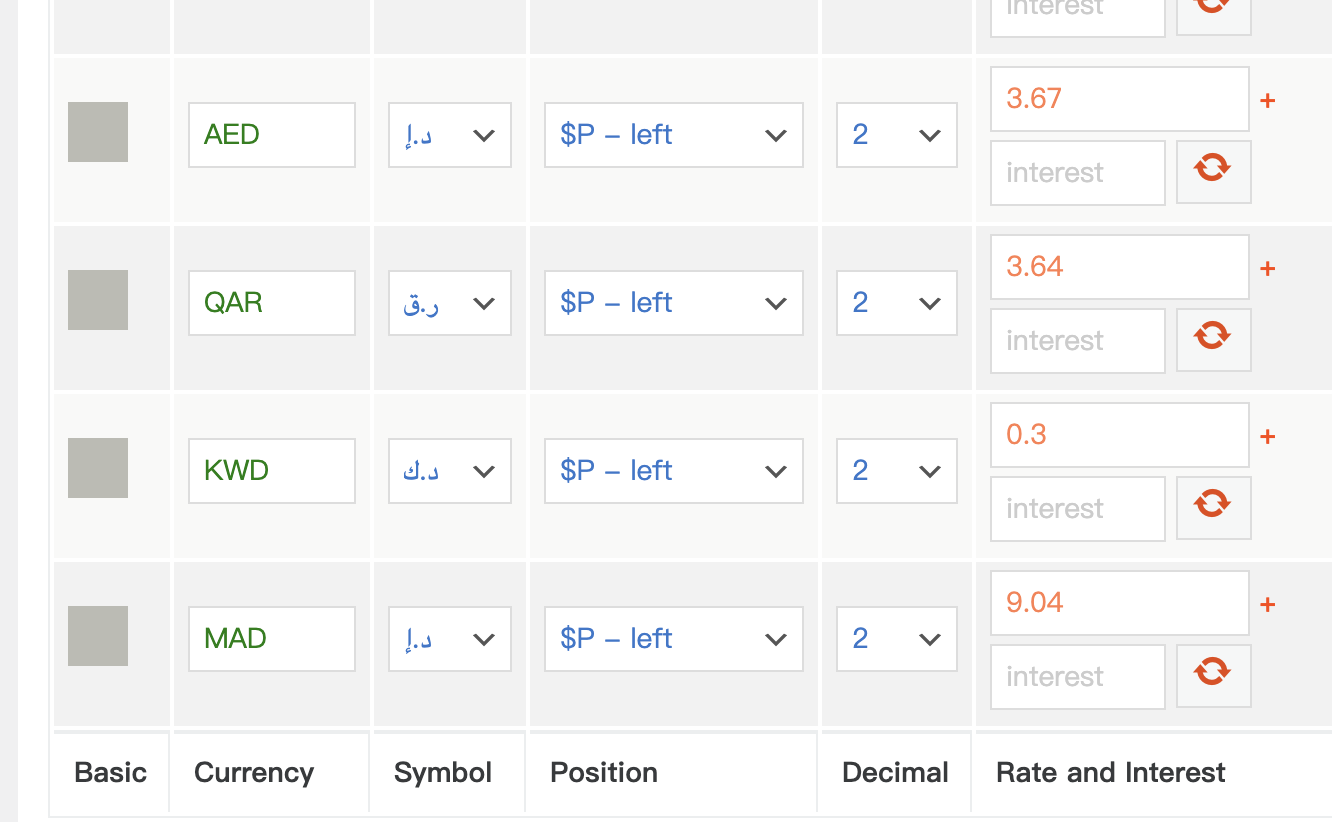Open the AED symbol dropdown
Image resolution: width=1332 pixels, height=822 pixels.
pos(450,135)
